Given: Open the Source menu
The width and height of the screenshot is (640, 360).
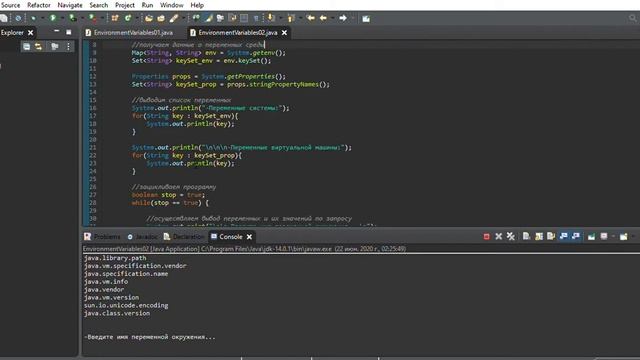Looking at the screenshot, I should click(10, 5).
